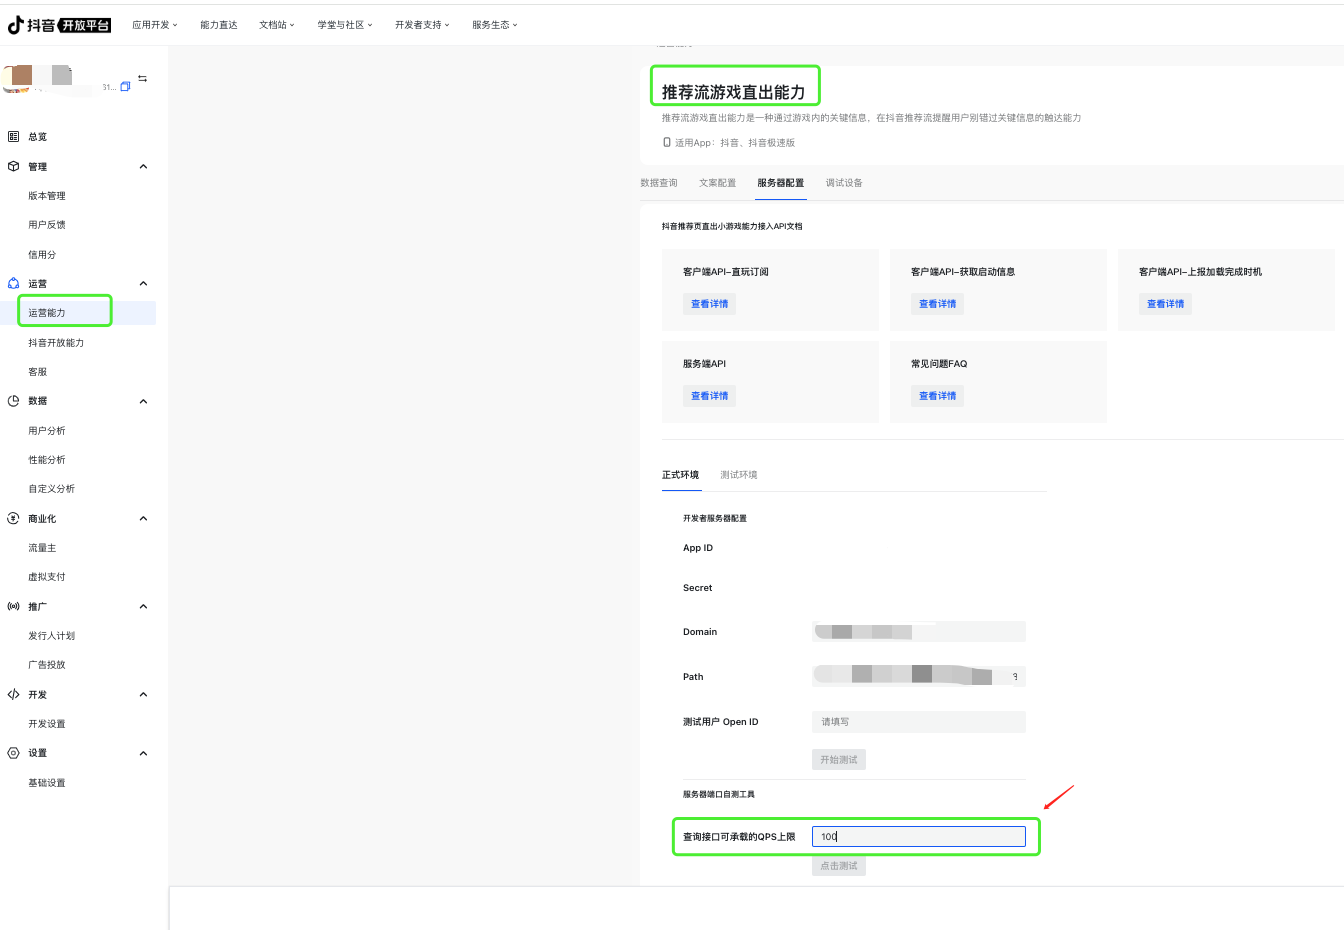Click the switch-app arrows icon
Viewport: 1344px width, 930px height.
[x=143, y=78]
